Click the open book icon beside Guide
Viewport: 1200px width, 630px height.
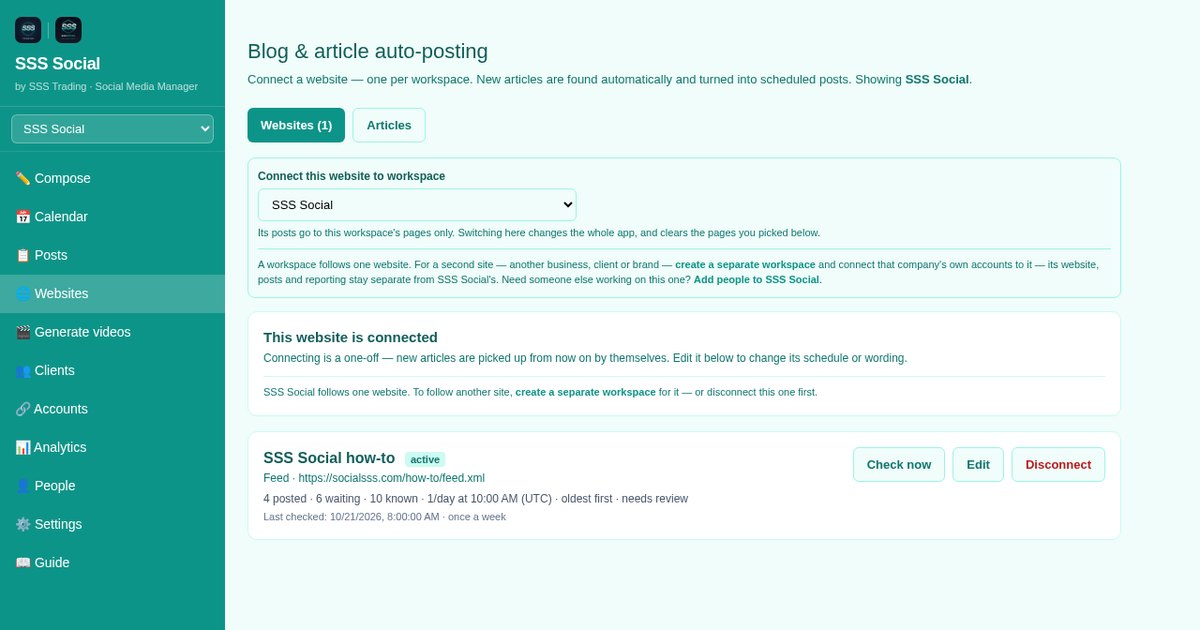coord(23,563)
